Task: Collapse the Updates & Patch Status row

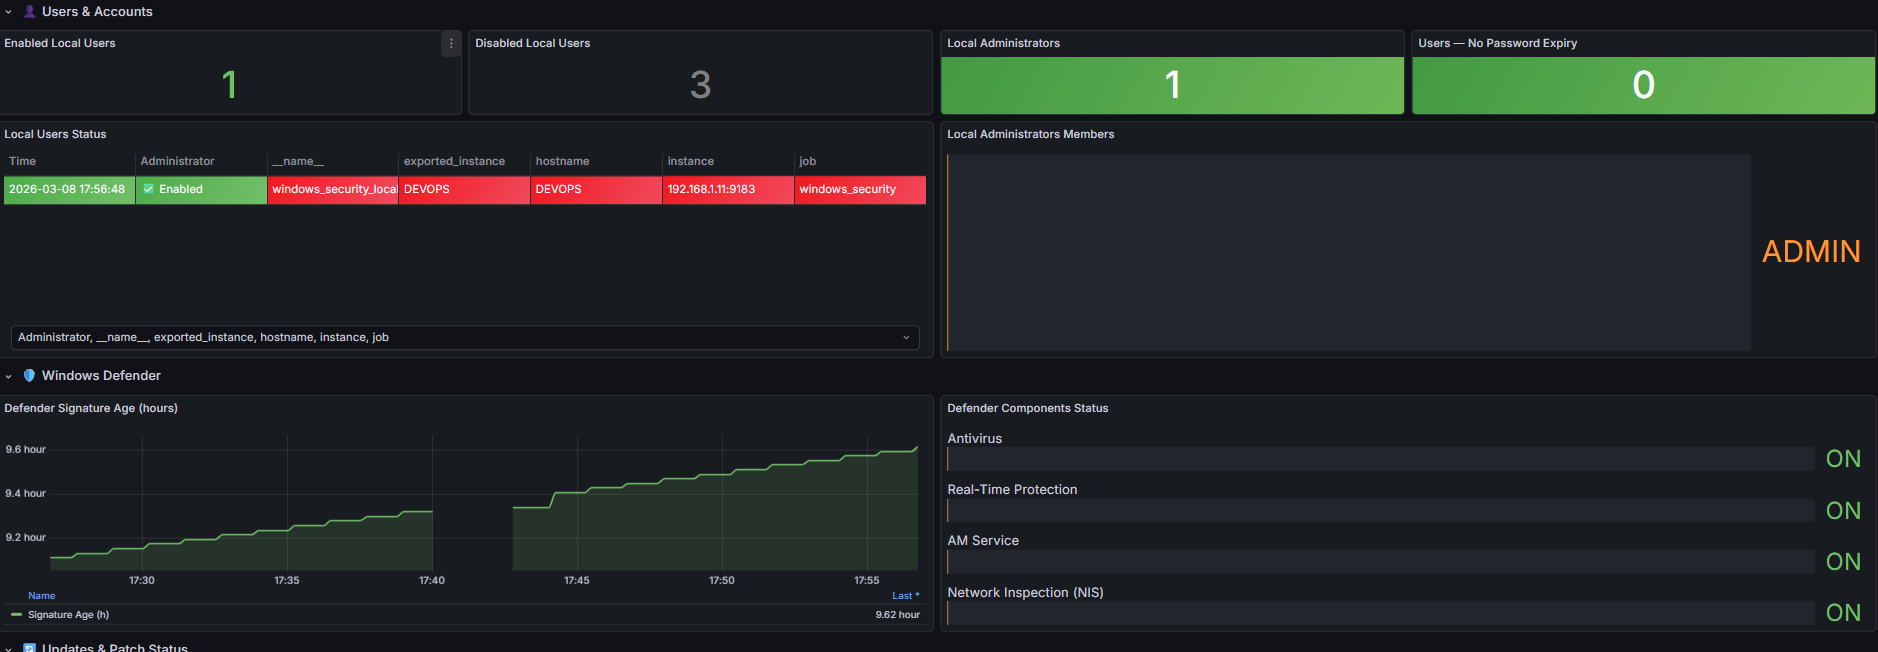Action: [x=9, y=648]
